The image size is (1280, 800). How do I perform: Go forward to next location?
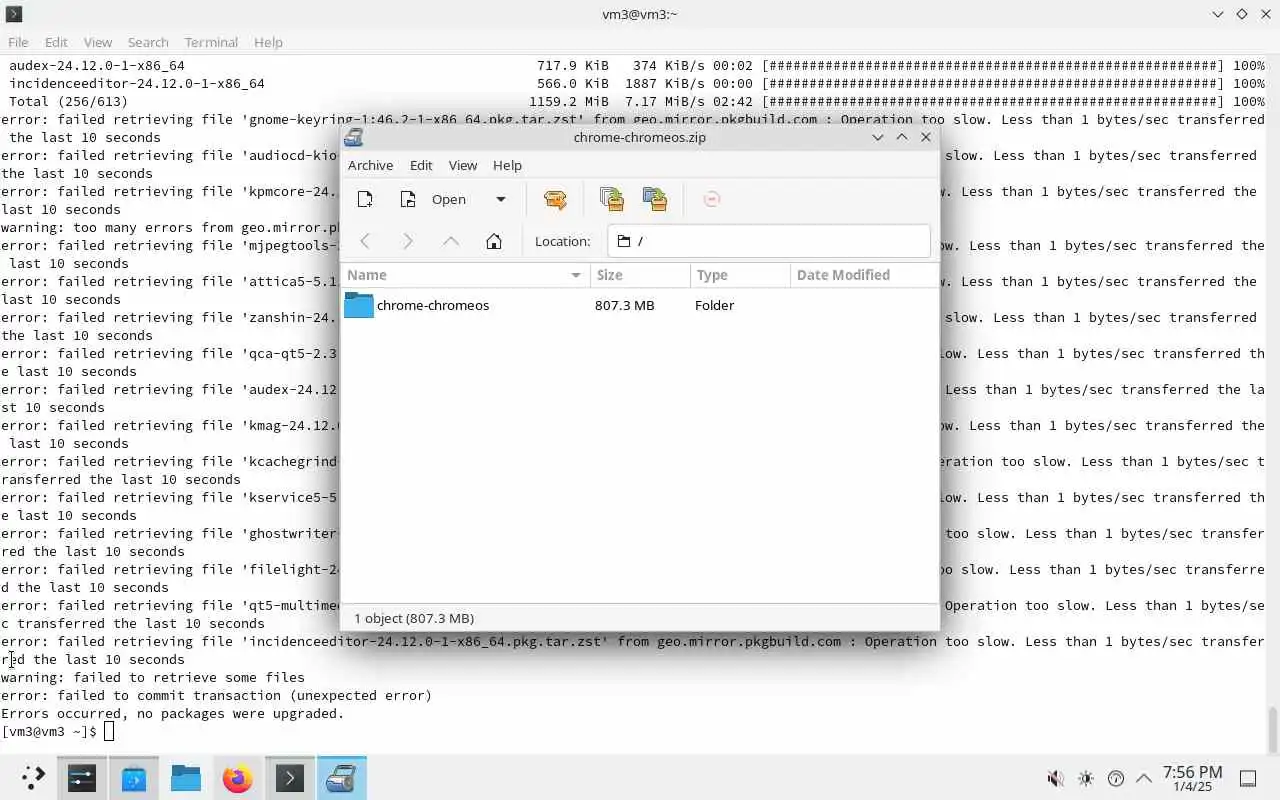408,241
